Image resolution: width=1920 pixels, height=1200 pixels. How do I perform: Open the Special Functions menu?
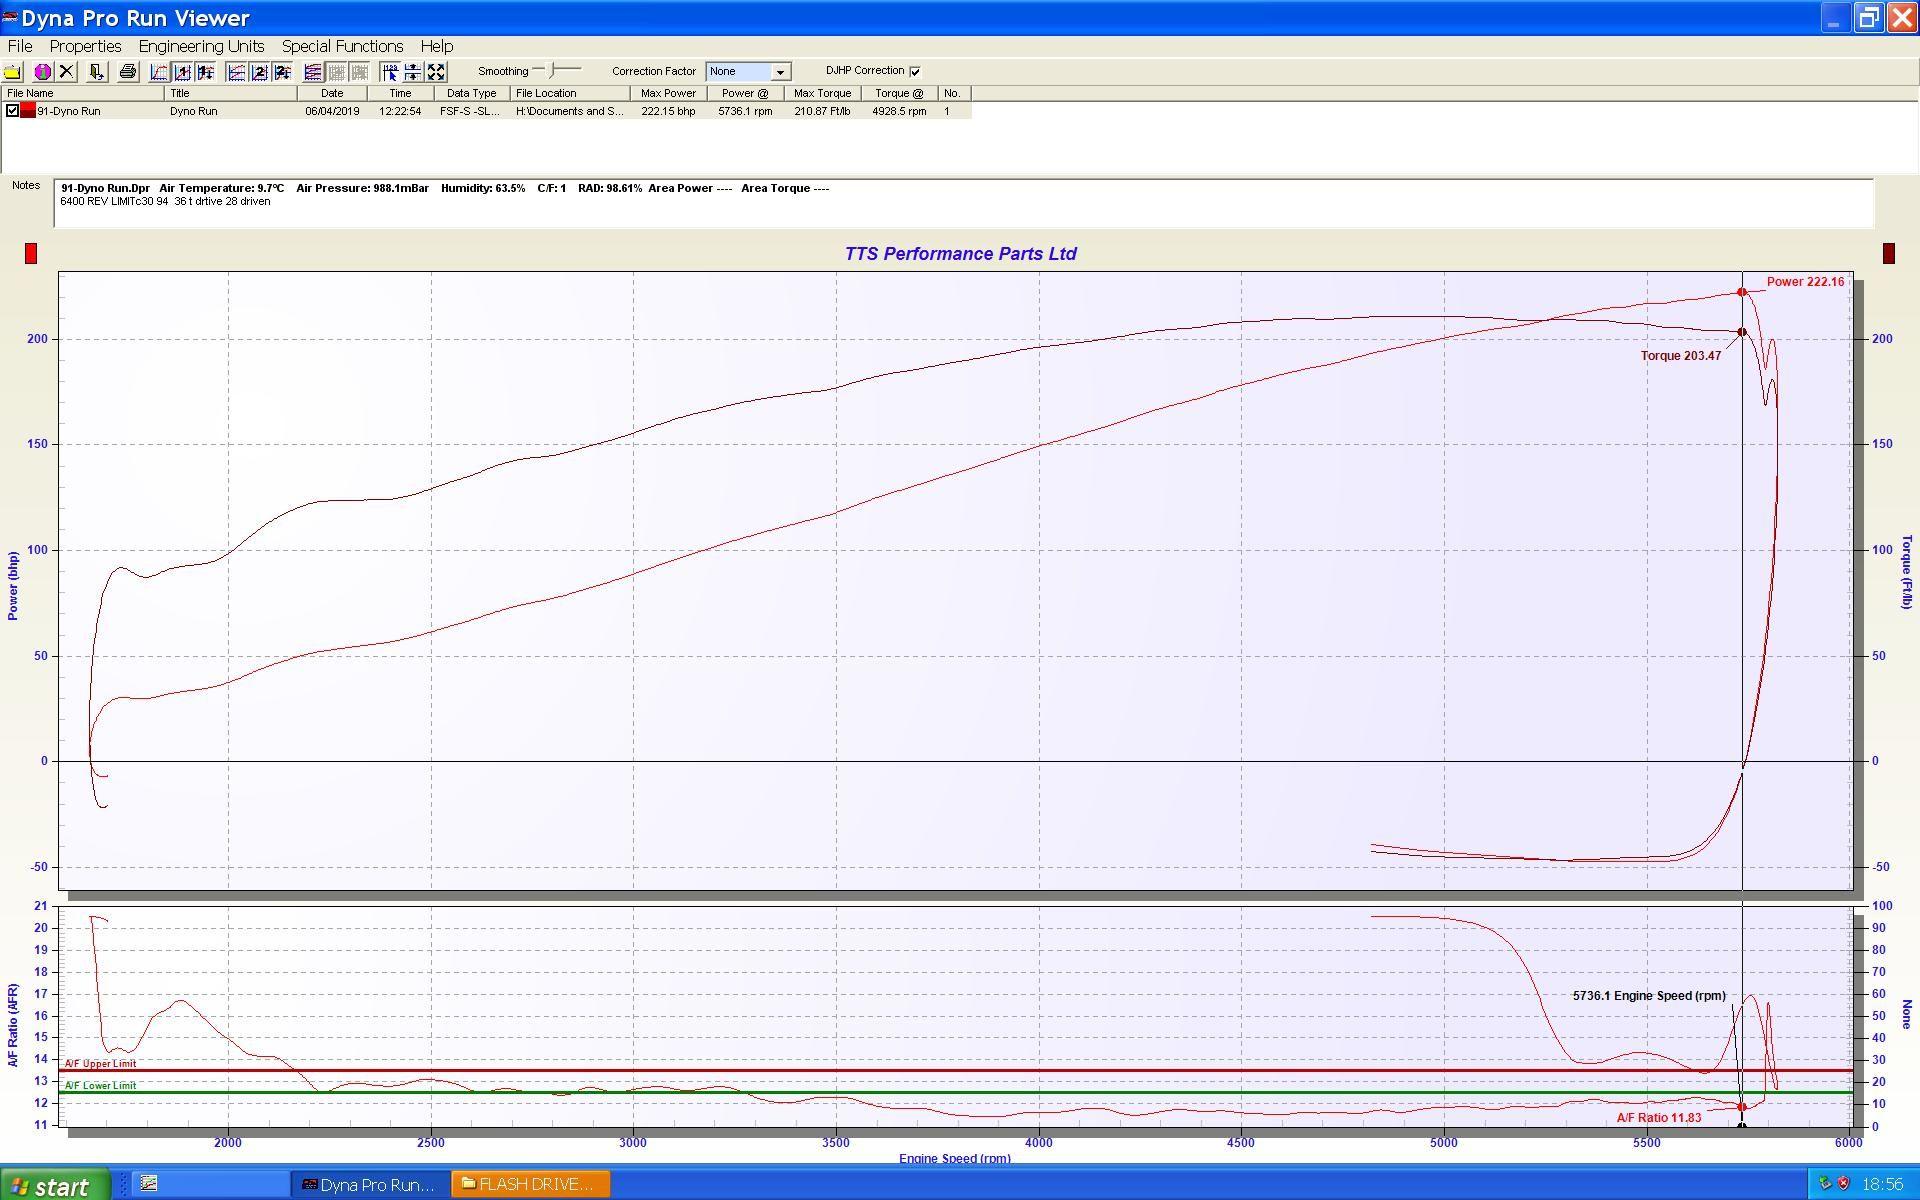(342, 46)
